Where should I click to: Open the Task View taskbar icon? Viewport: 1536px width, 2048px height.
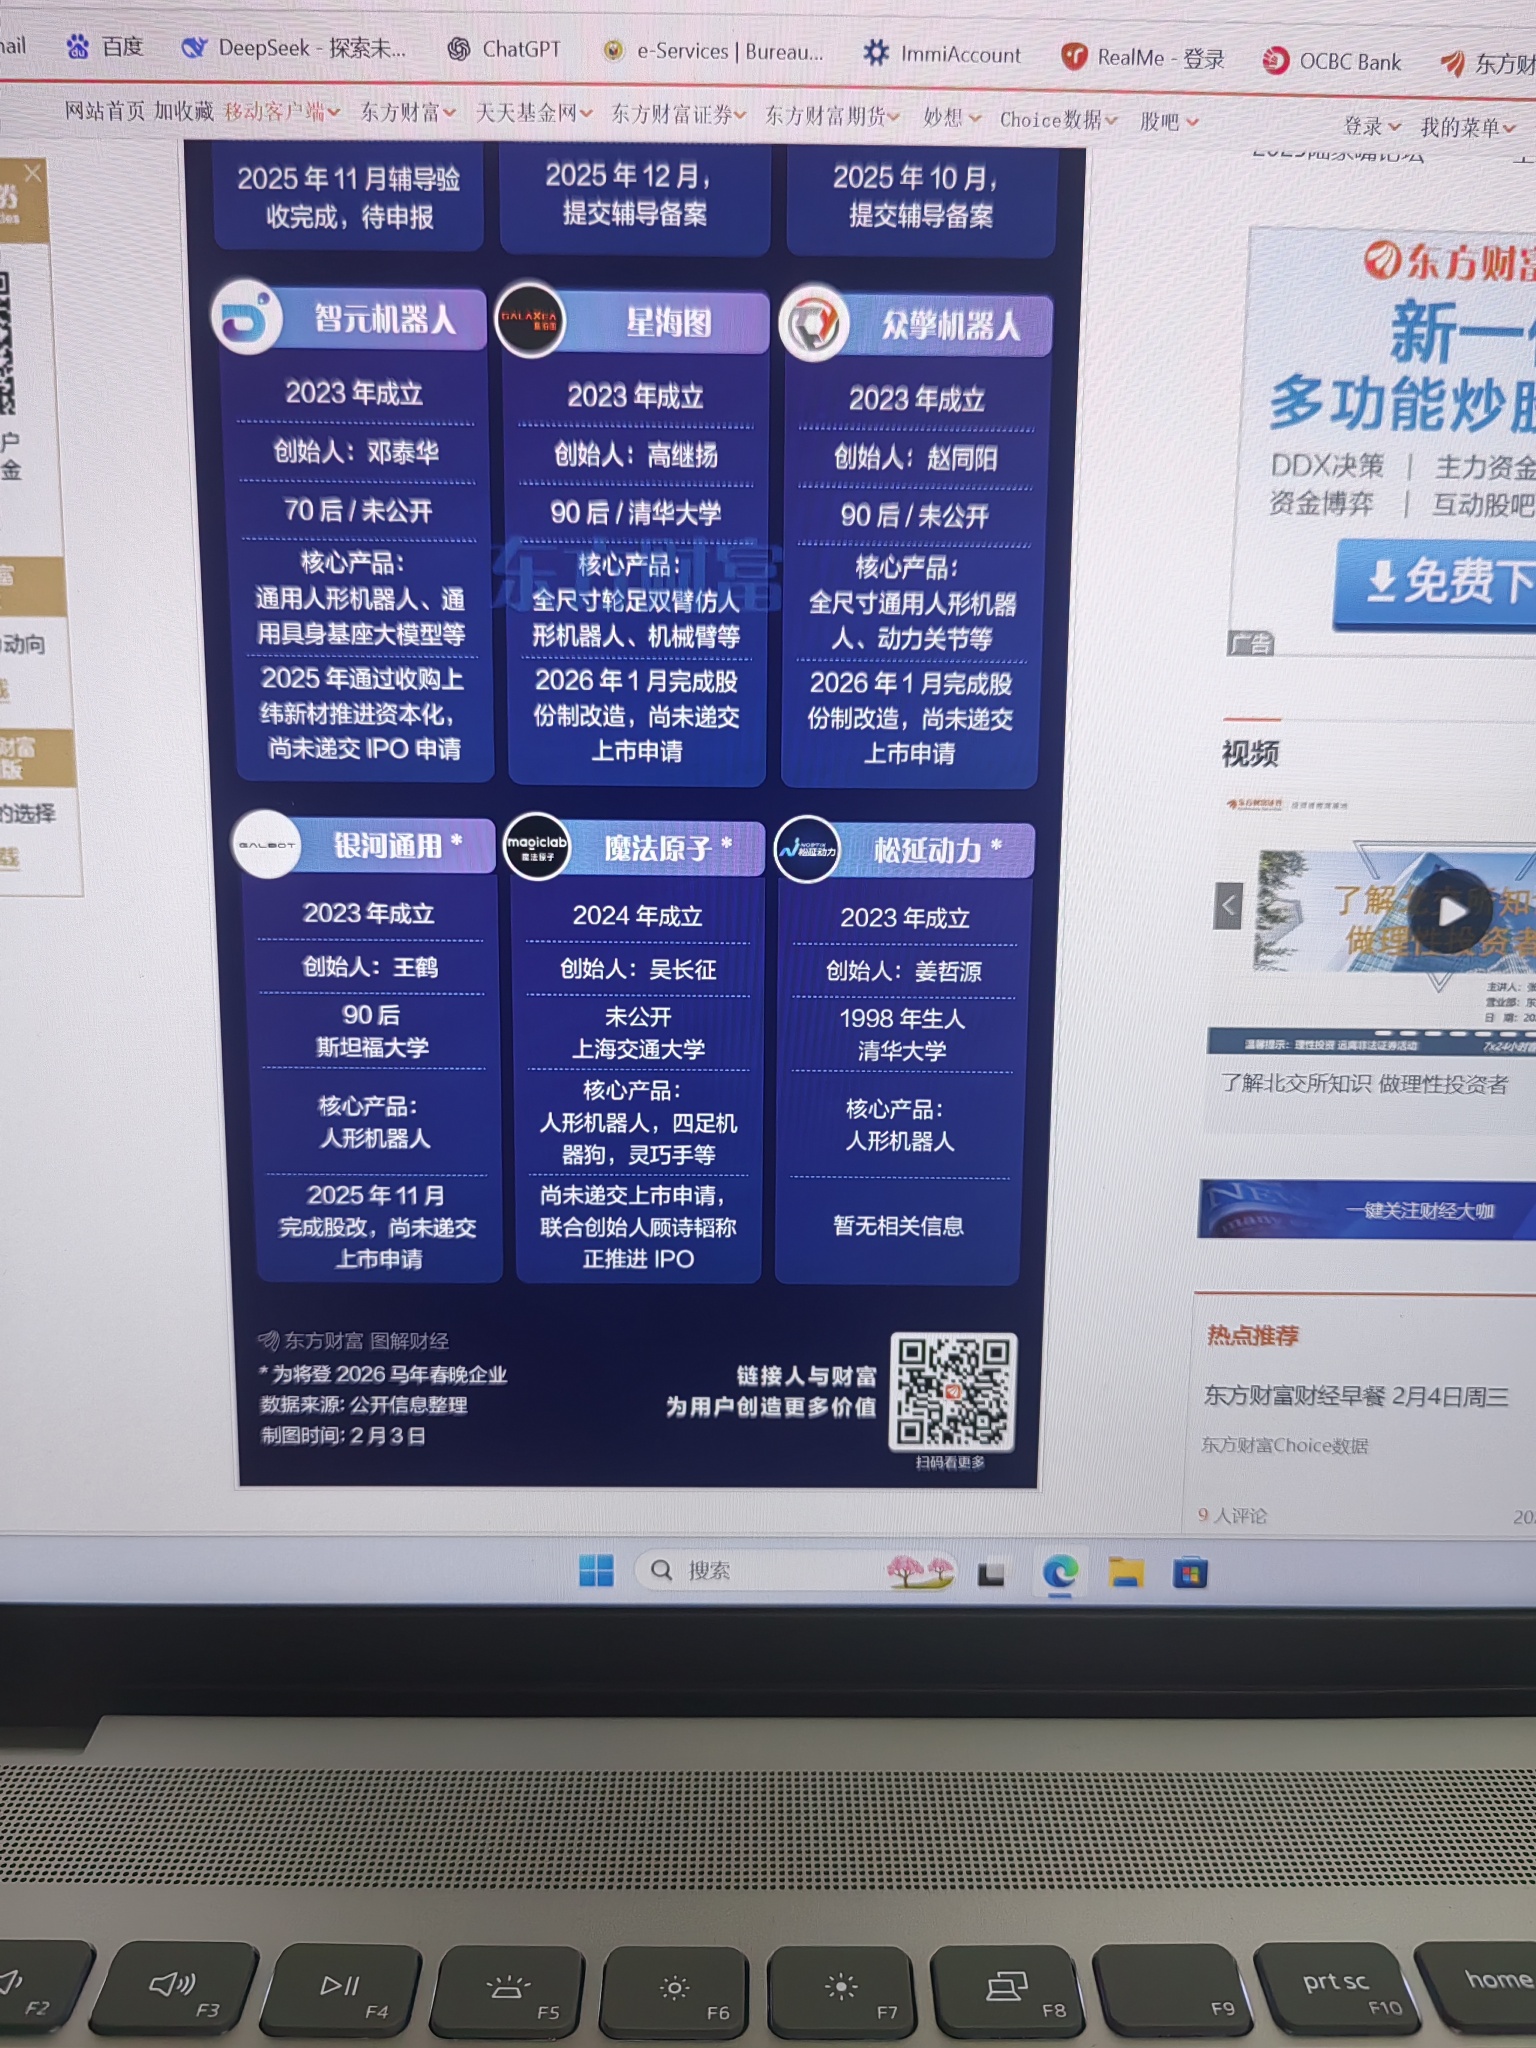(990, 1574)
